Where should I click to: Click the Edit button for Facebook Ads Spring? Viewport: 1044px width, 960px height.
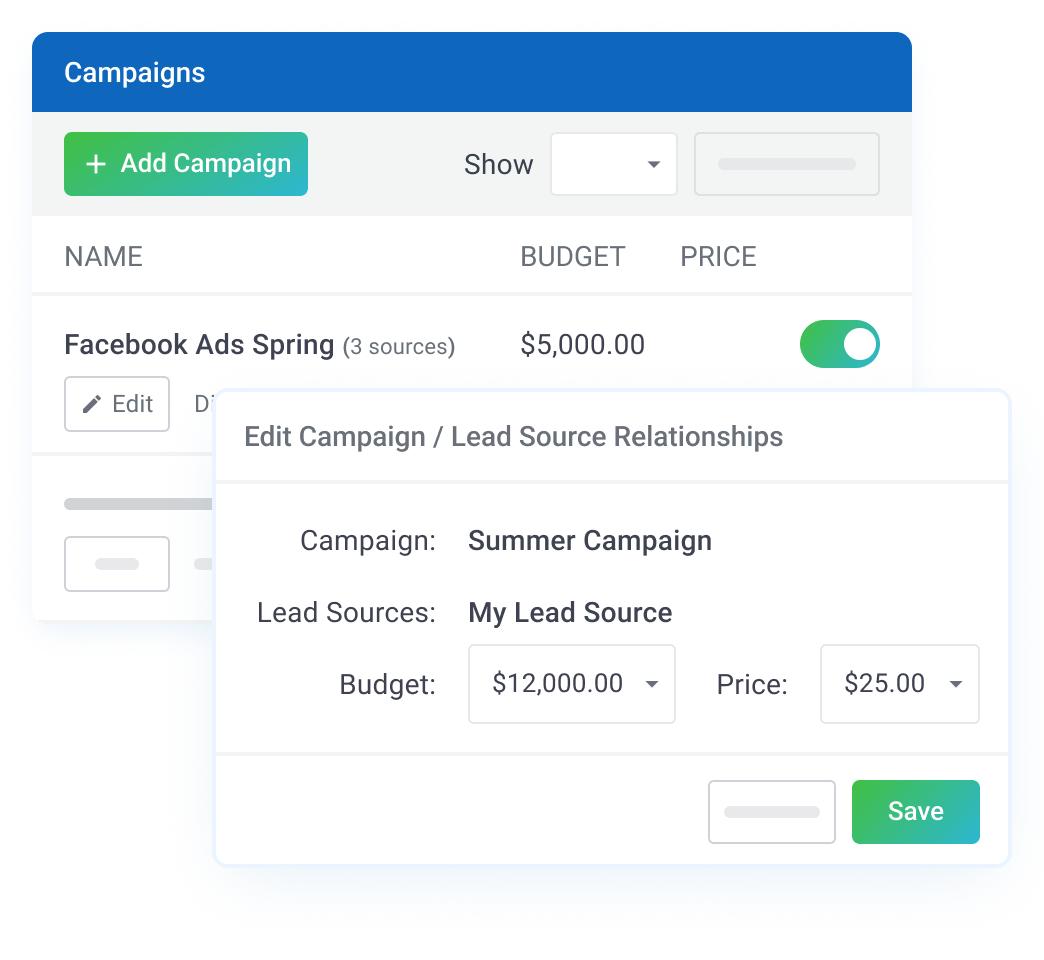(117, 404)
